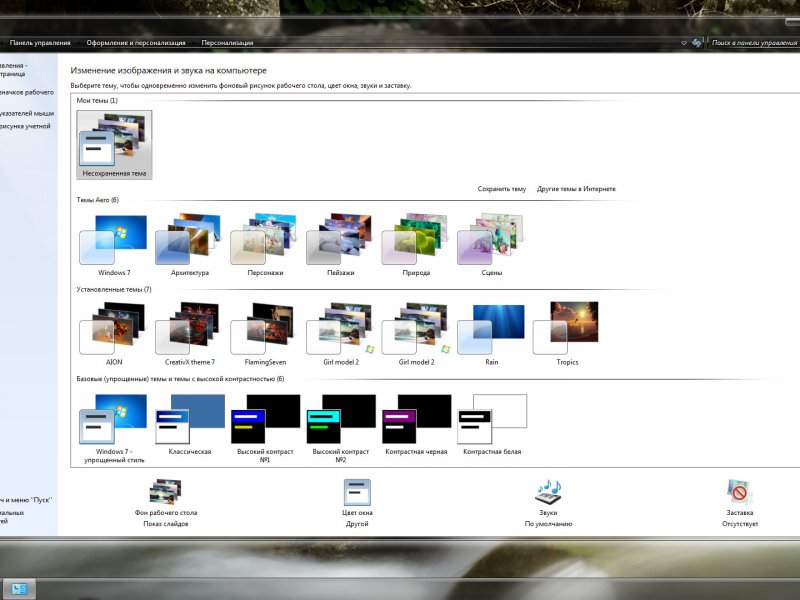Select Windows 7 - упрощенный стиль theme

114,429
